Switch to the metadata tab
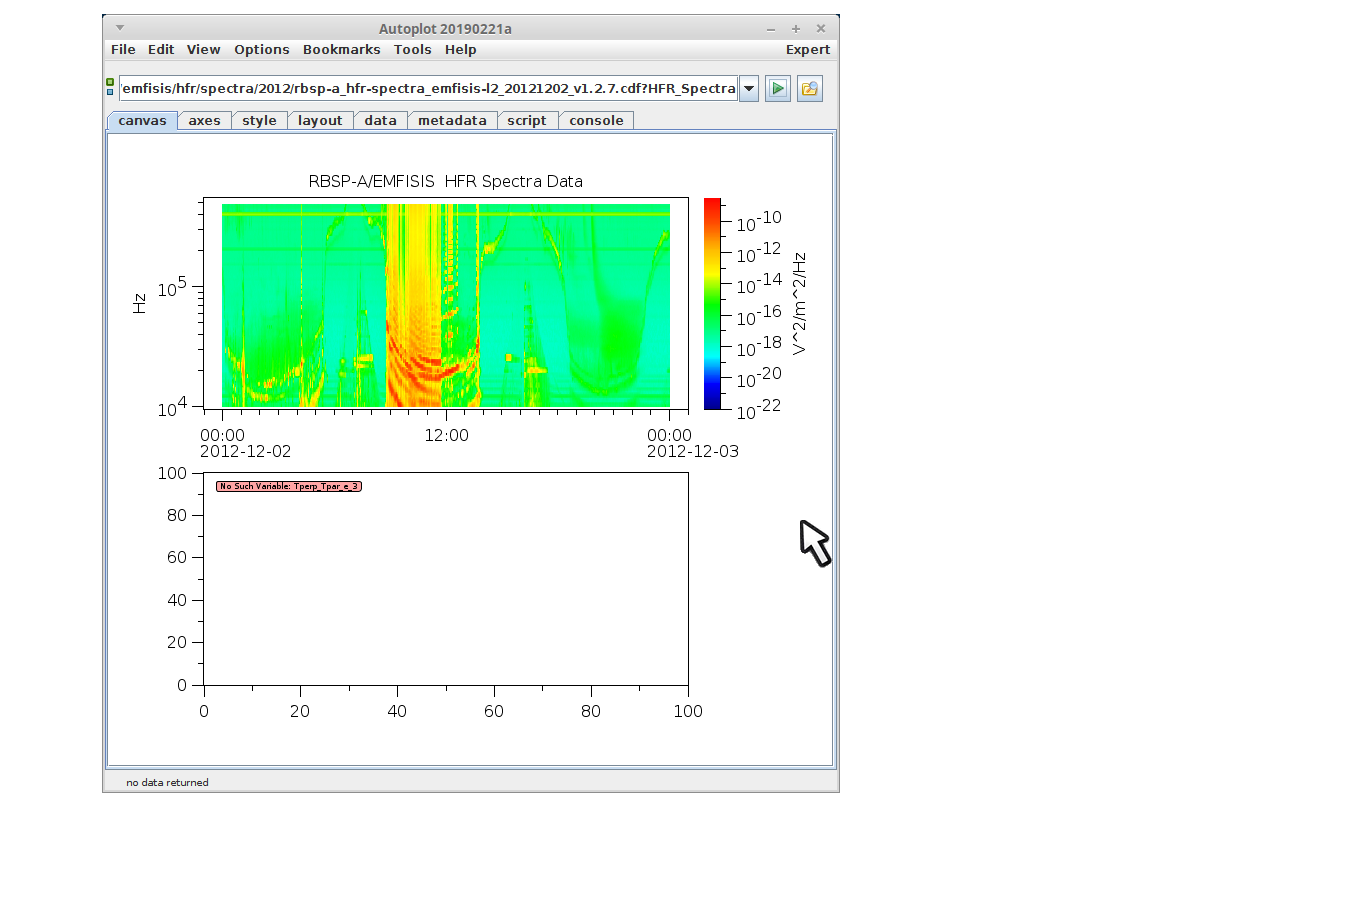The image size is (1345, 916). point(452,121)
